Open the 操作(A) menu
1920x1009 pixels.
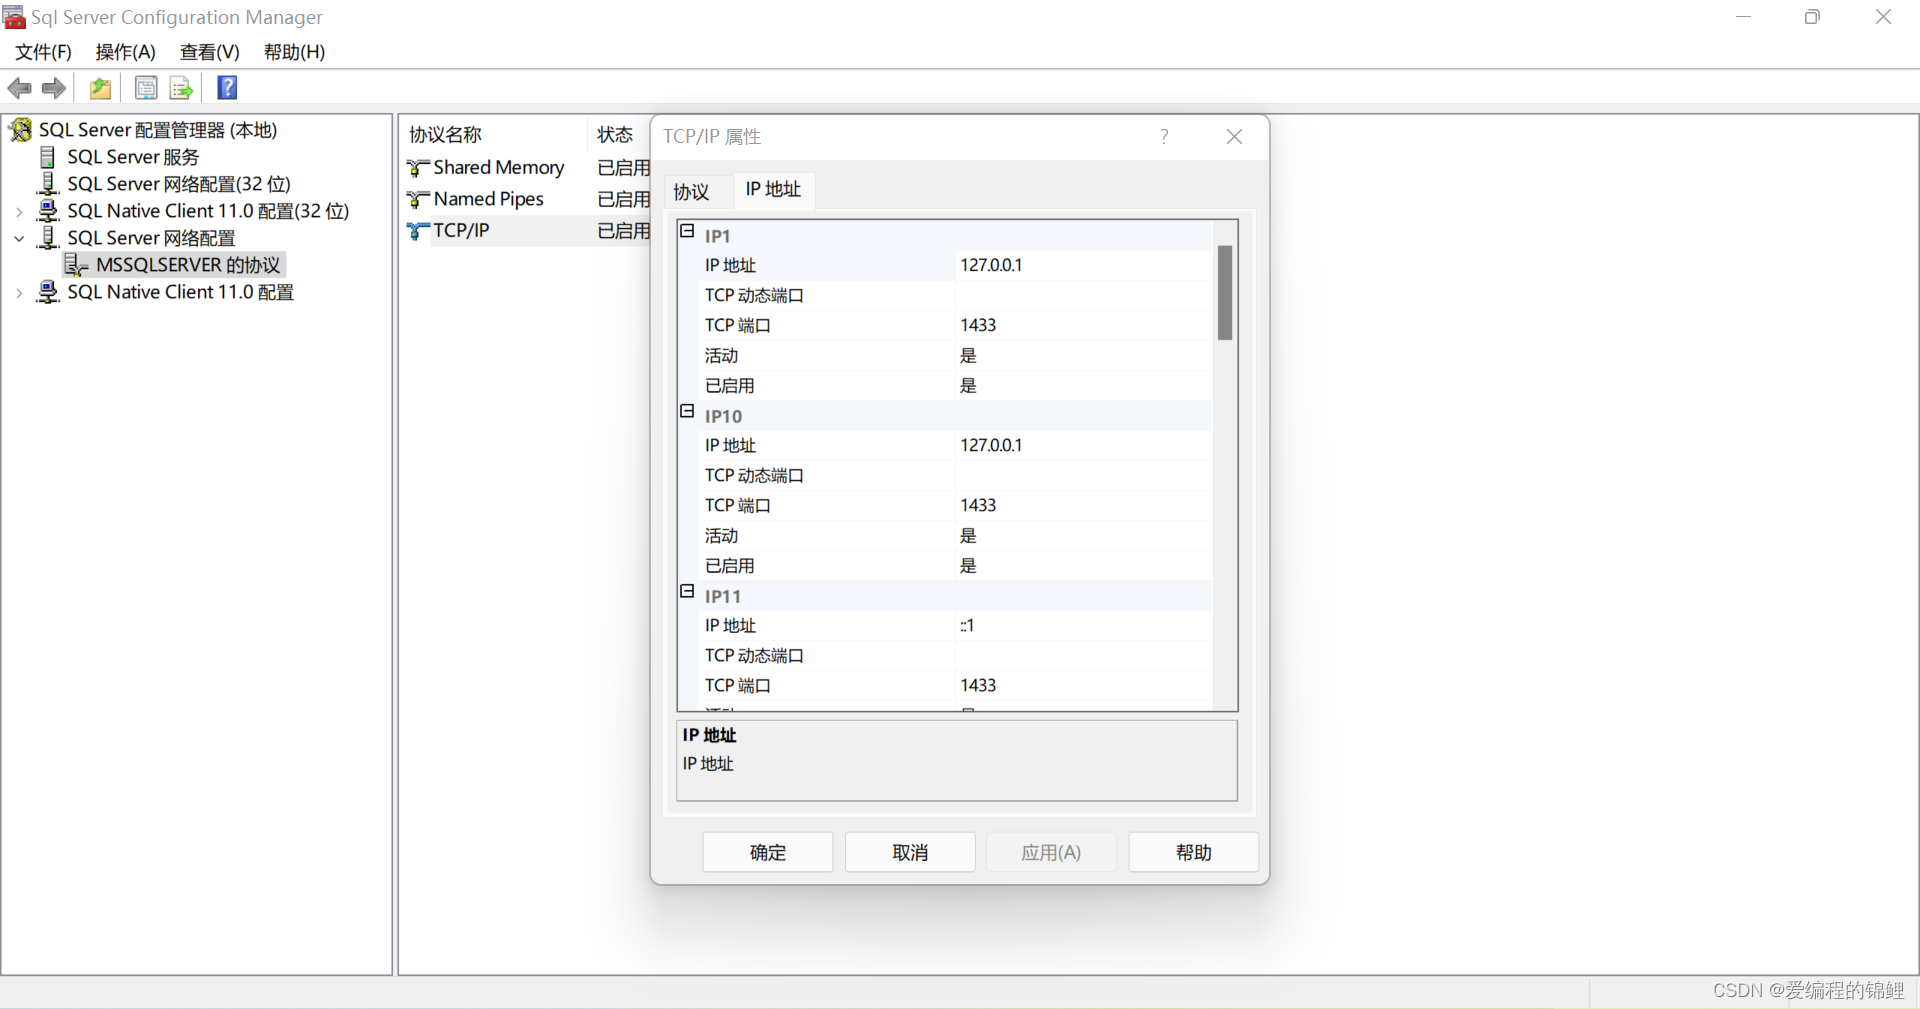pos(126,52)
